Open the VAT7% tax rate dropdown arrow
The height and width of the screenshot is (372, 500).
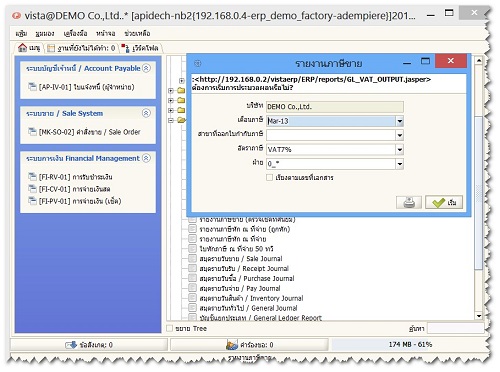point(400,150)
